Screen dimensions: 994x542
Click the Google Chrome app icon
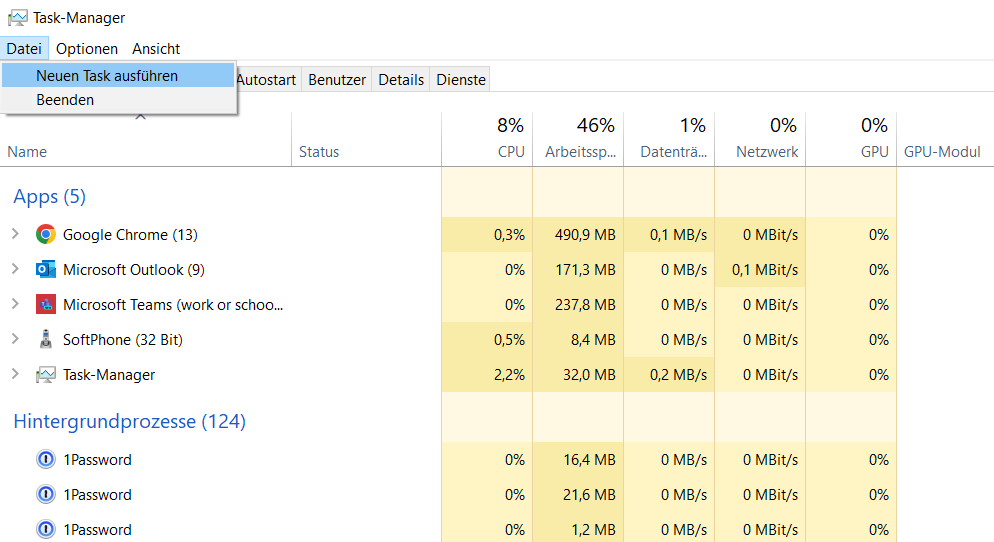coord(46,235)
